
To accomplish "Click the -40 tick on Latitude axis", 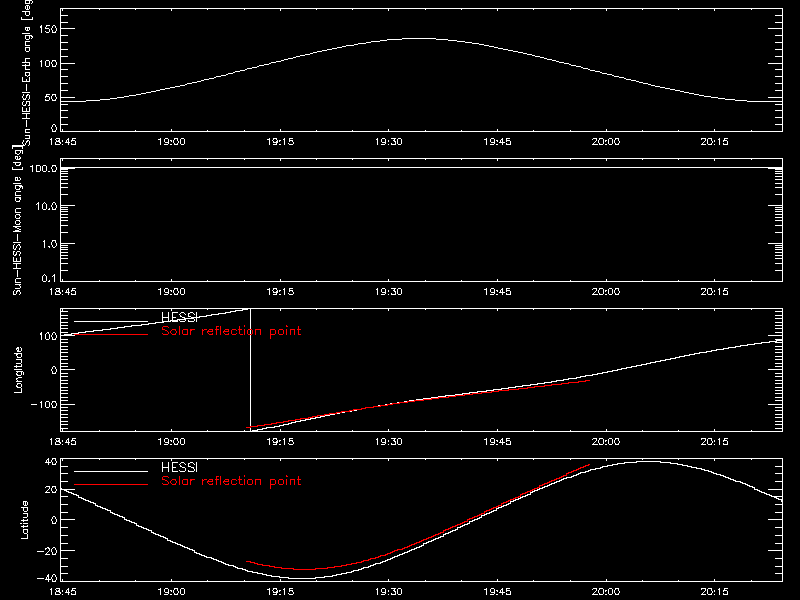I will tap(47, 578).
